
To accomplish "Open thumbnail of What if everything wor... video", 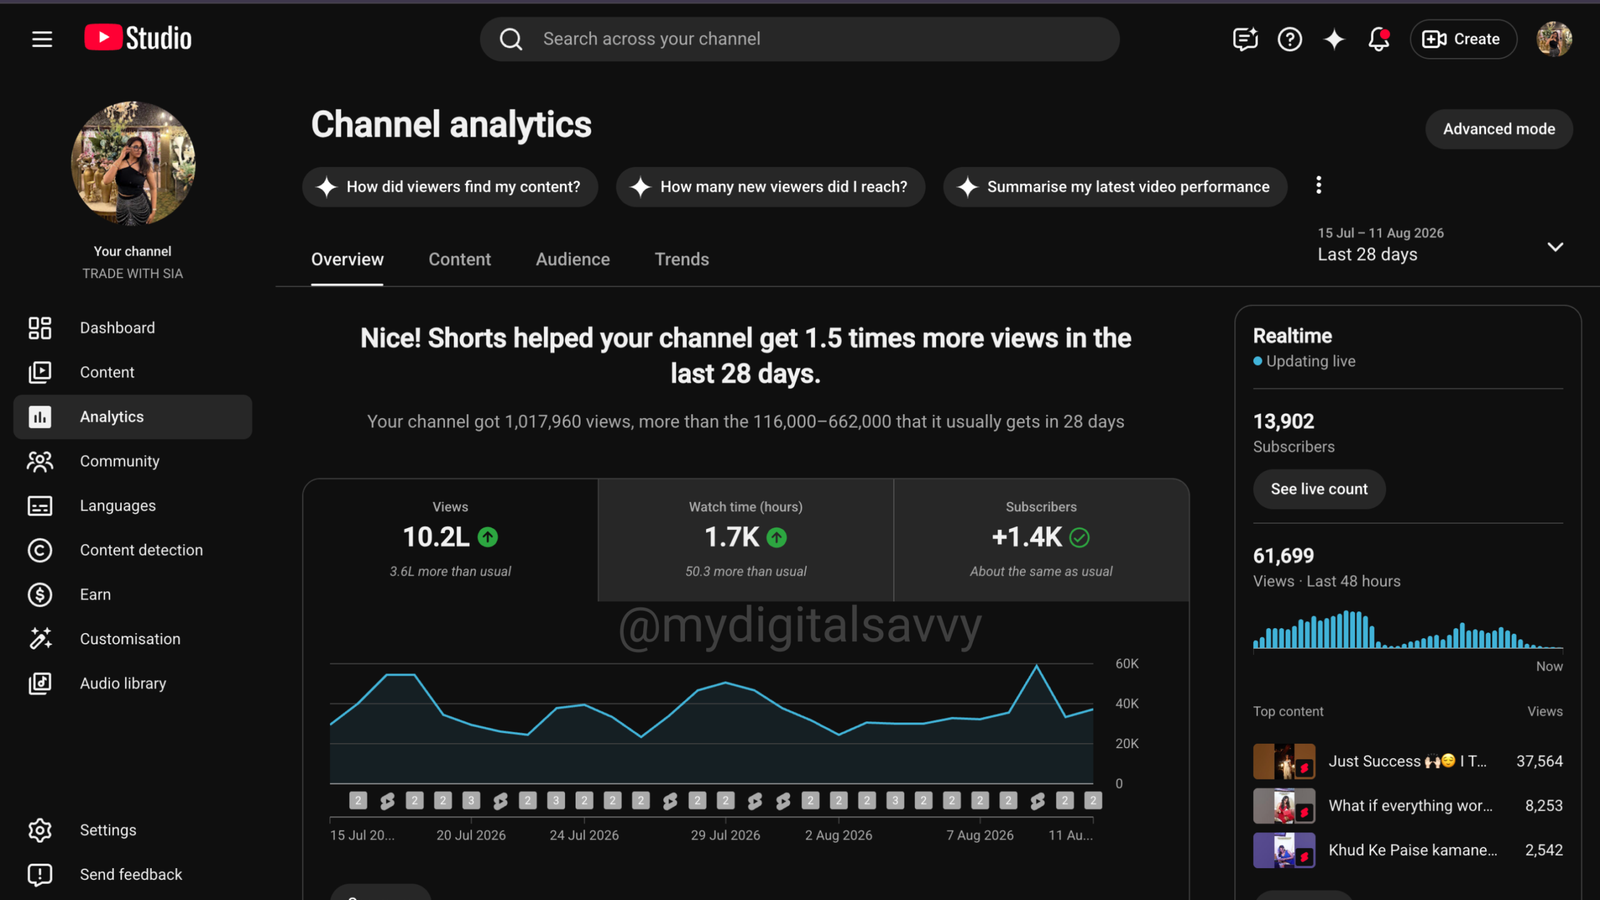I will pyautogui.click(x=1284, y=806).
